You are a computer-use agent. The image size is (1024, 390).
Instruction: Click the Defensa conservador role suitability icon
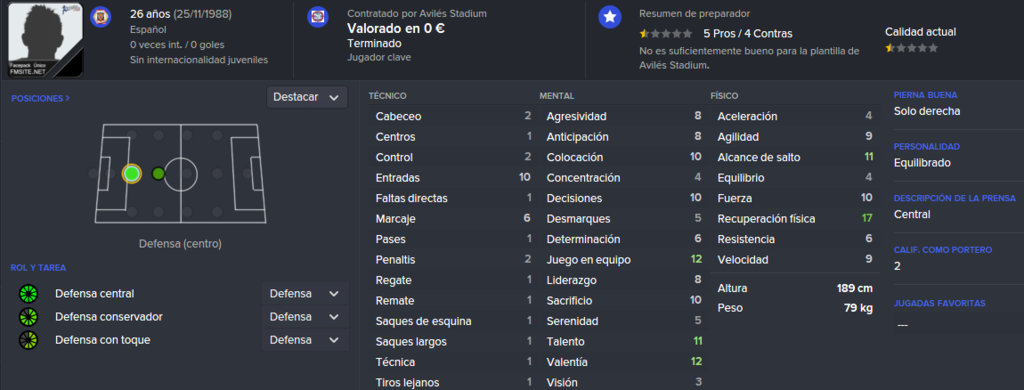pyautogui.click(x=29, y=317)
